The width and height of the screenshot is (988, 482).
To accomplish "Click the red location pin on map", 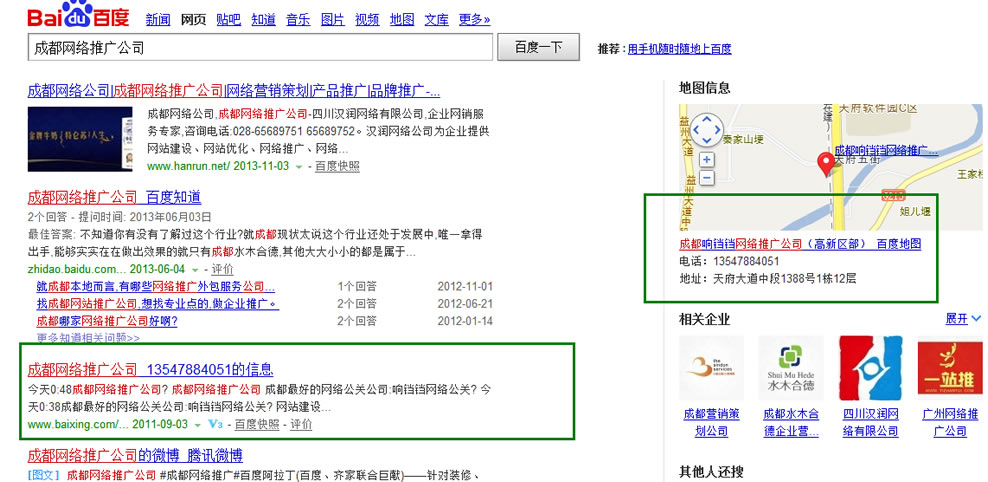I will [827, 163].
